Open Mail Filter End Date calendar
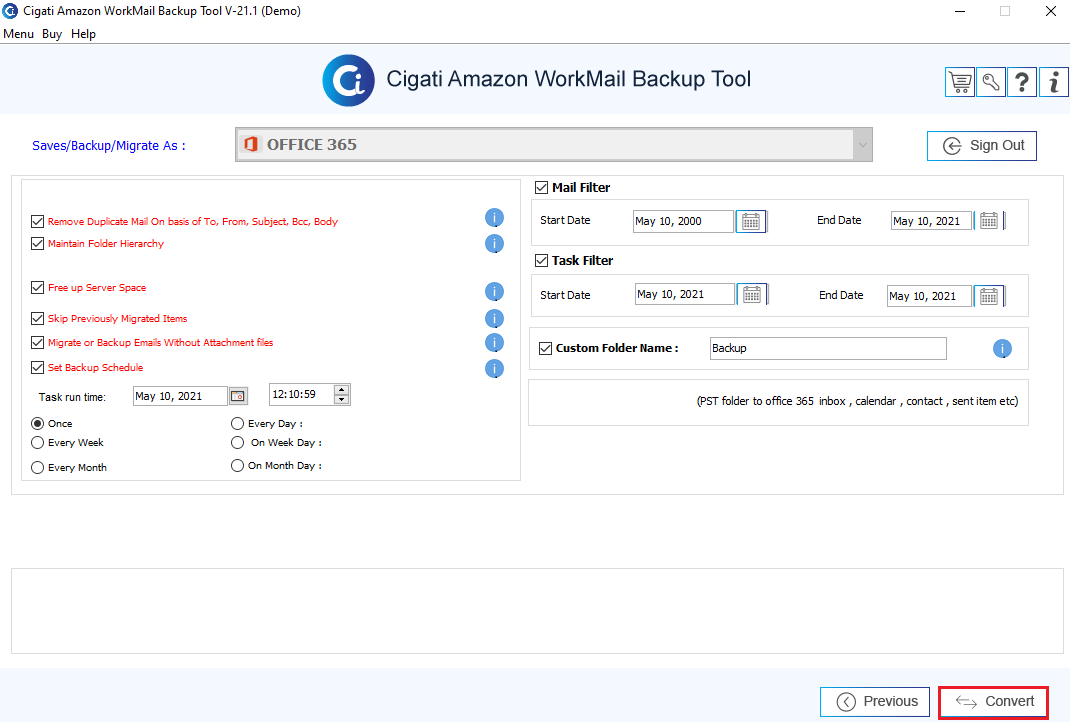The width and height of the screenshot is (1070, 722). coord(989,220)
